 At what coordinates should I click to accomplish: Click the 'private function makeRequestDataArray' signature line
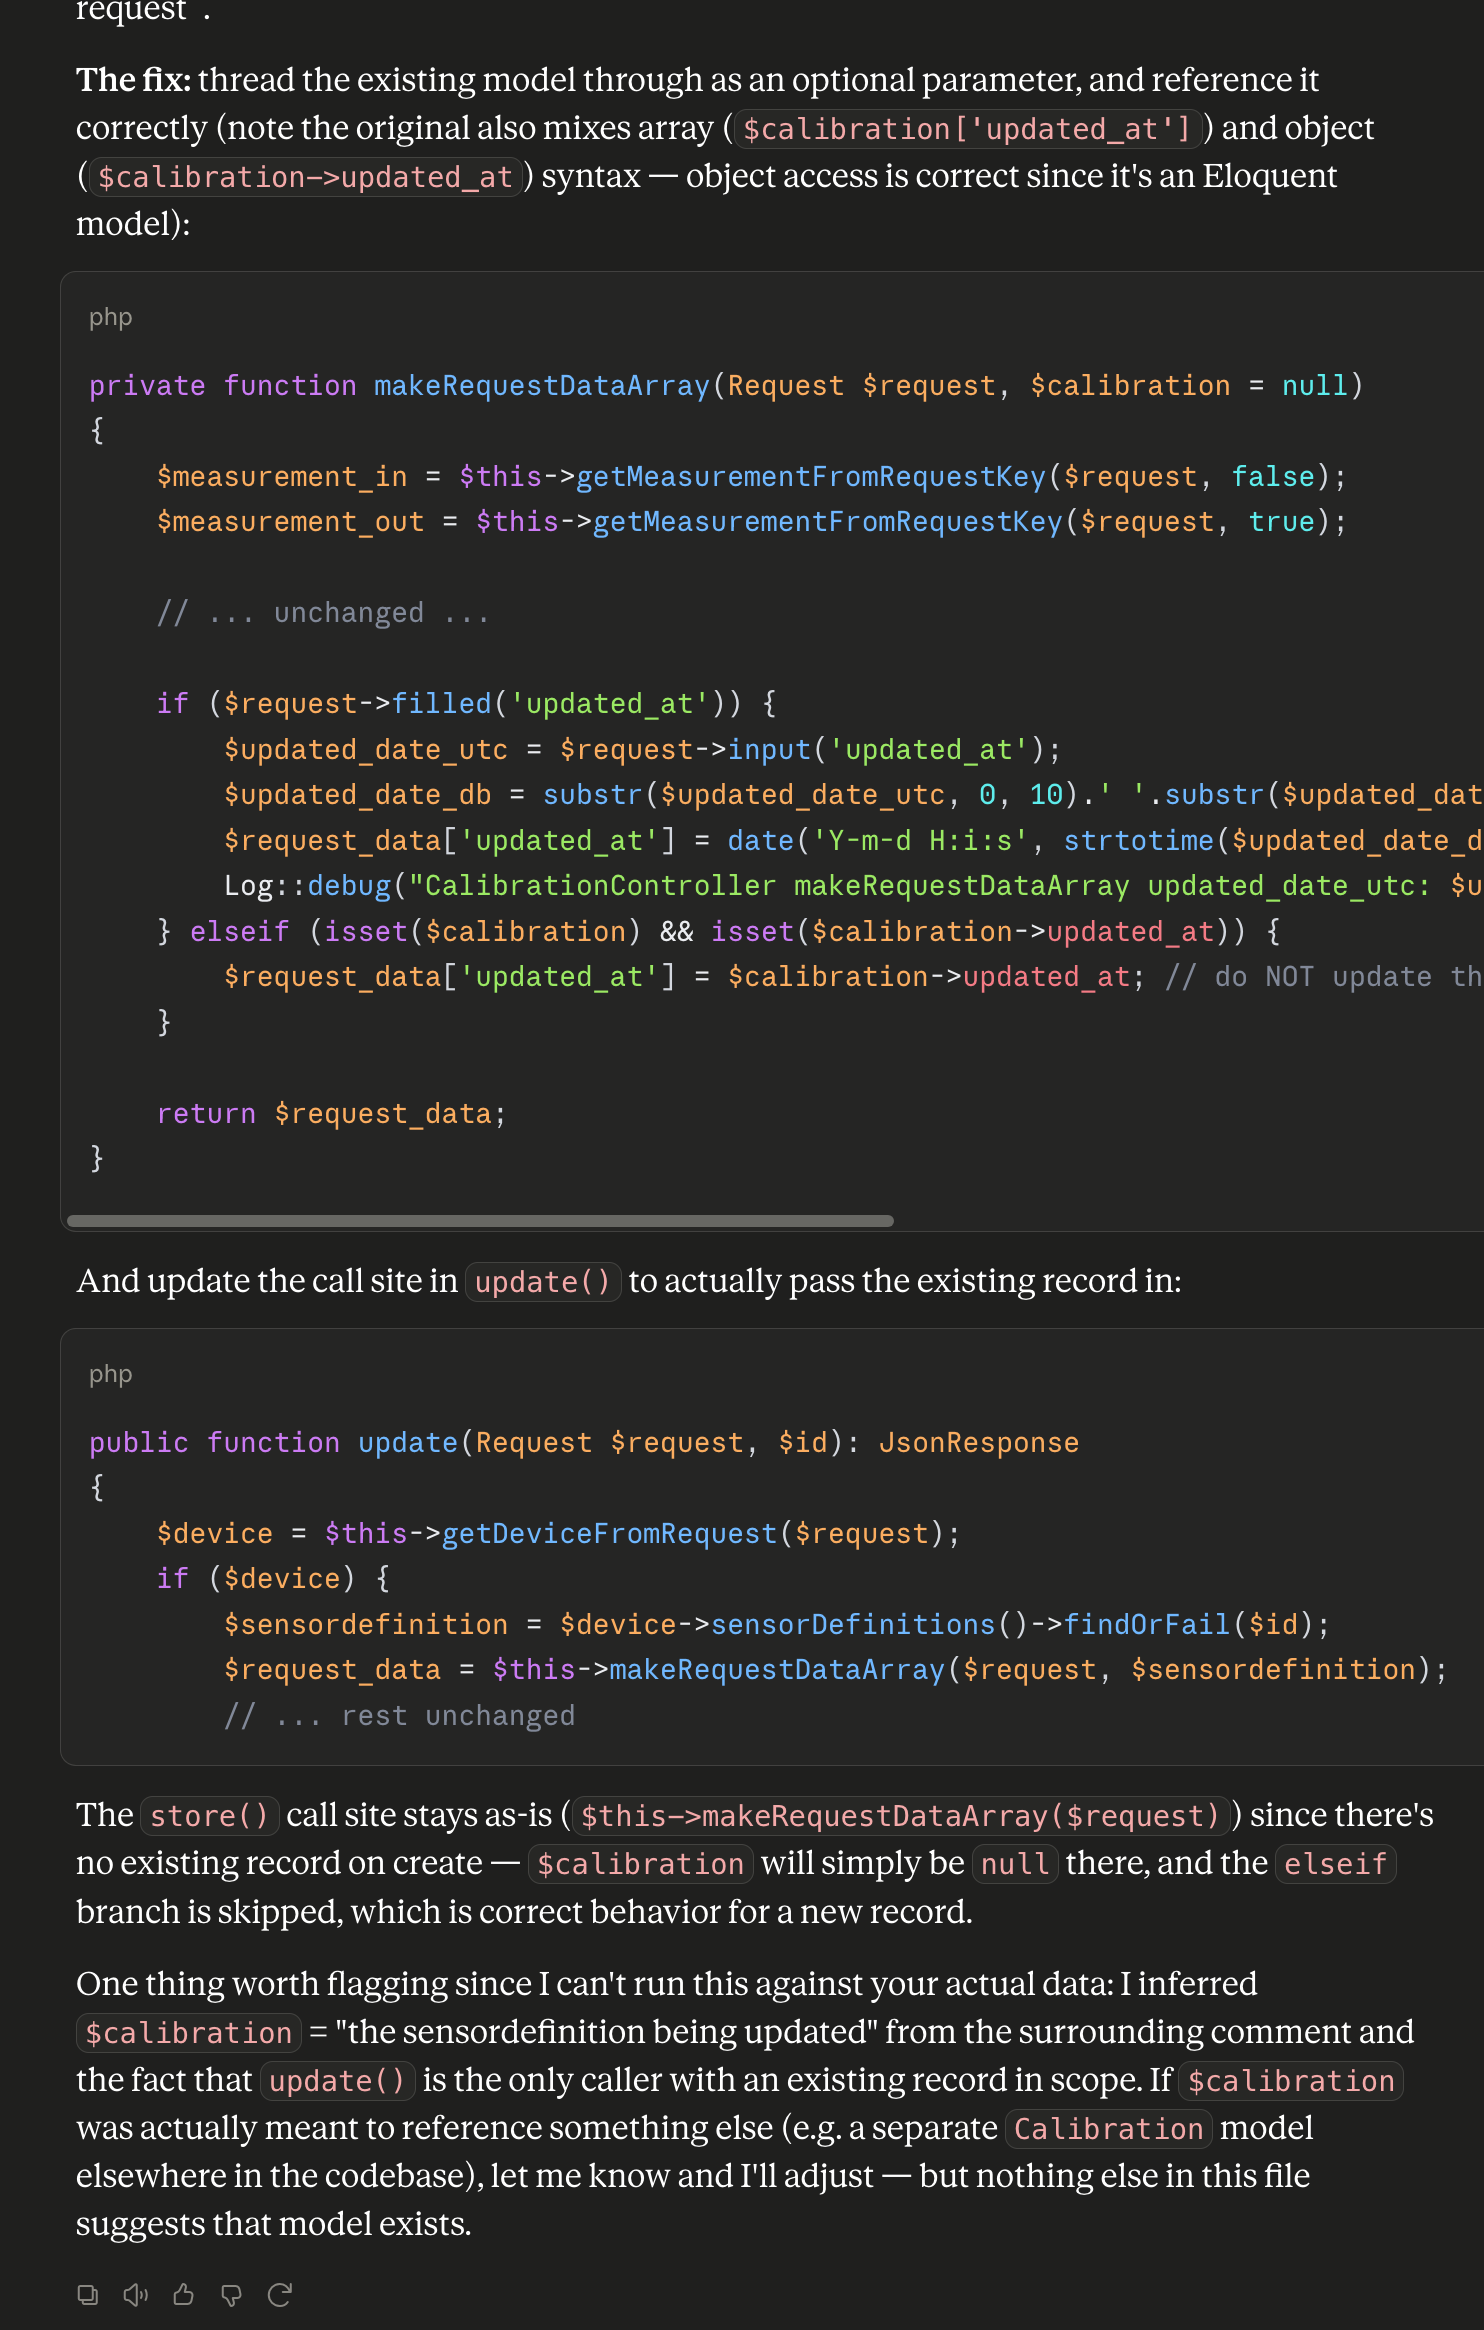click(726, 385)
